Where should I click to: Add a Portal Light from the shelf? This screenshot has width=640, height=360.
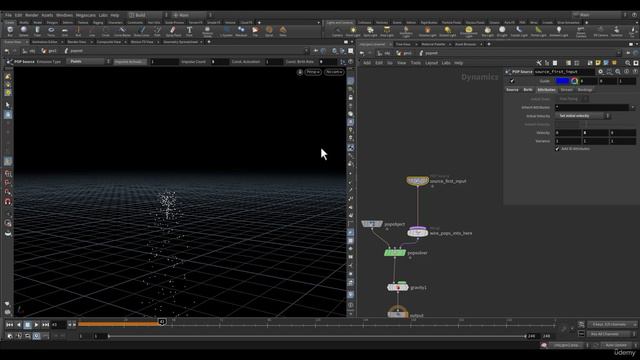pos(538,31)
